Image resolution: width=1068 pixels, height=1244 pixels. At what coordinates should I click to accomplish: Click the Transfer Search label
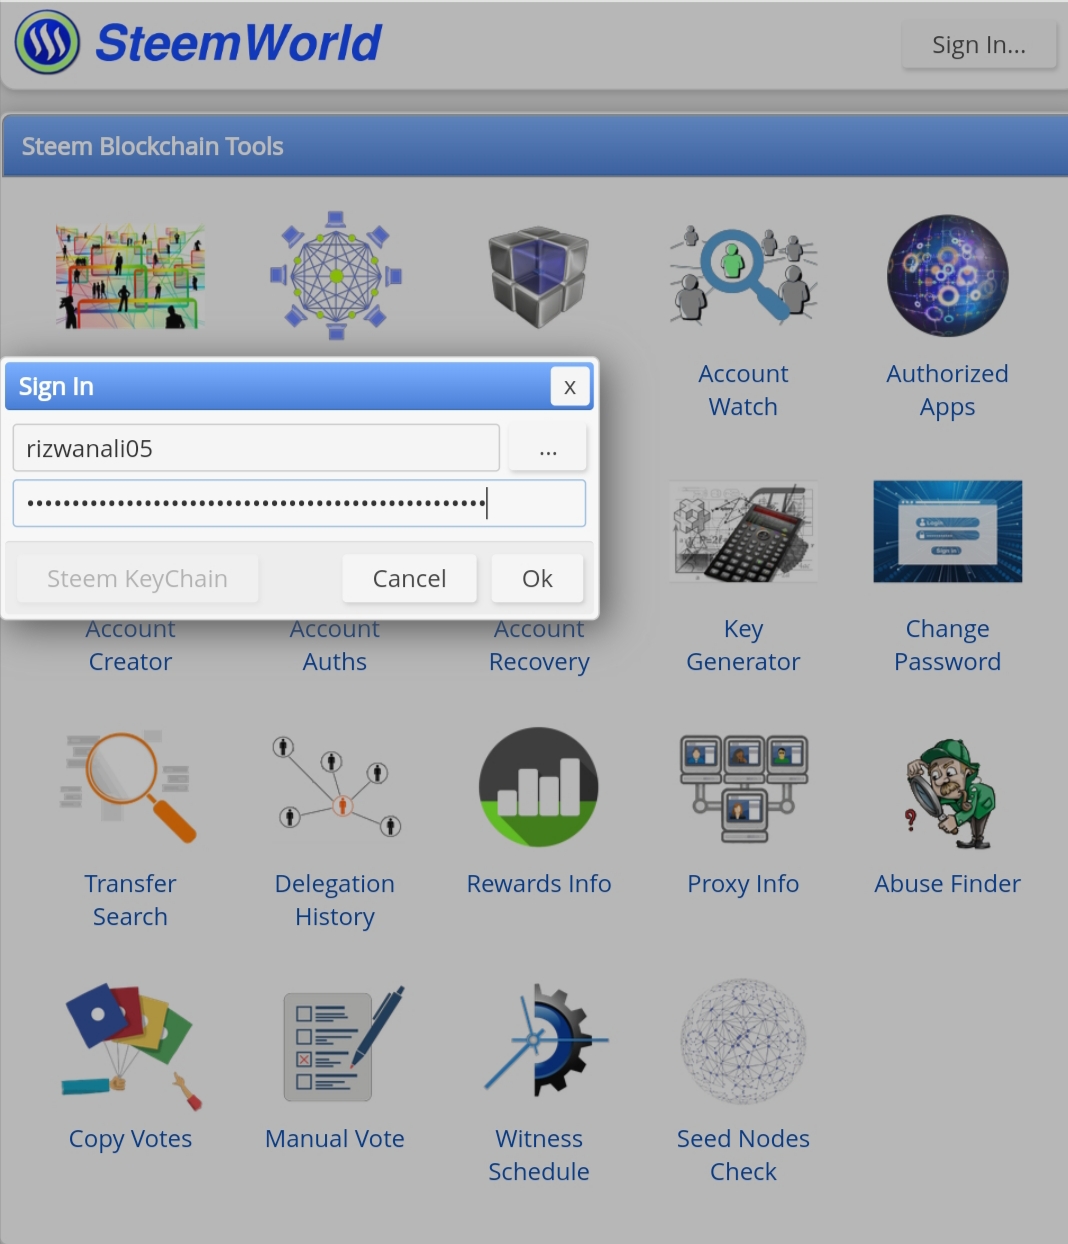click(x=130, y=900)
